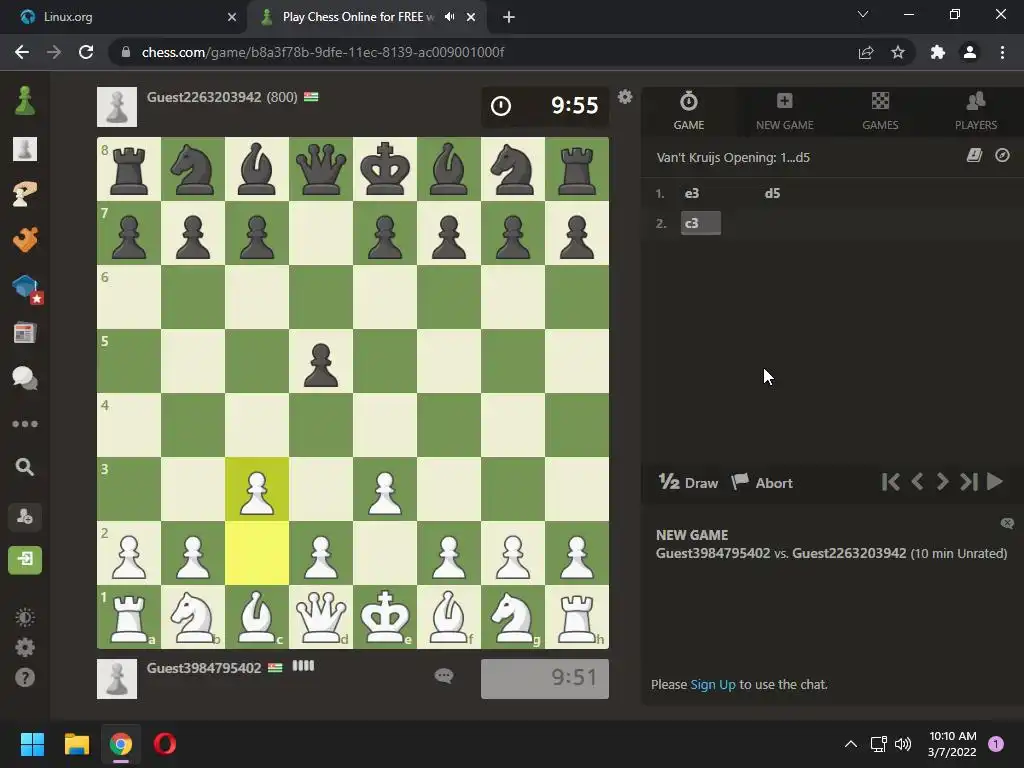The height and width of the screenshot is (768, 1024).
Task: Open the Play pawn-board icon in sidebar
Action: click(25, 149)
